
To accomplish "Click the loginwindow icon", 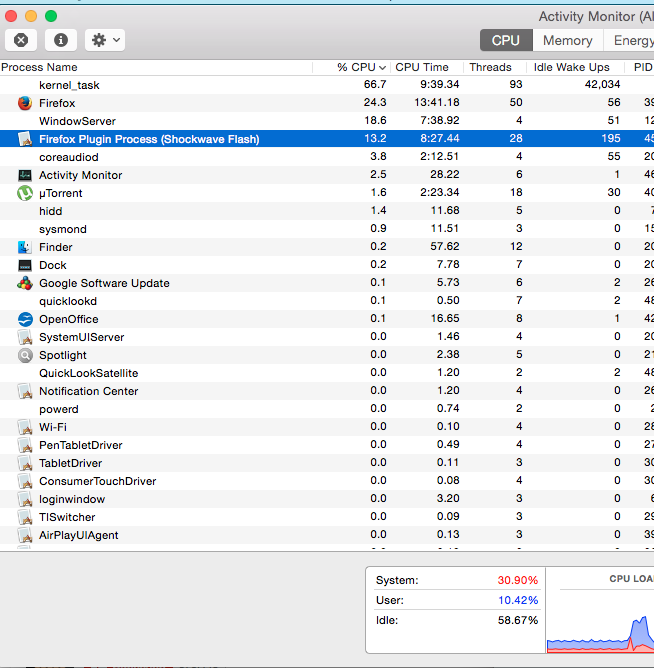I will click(25, 499).
